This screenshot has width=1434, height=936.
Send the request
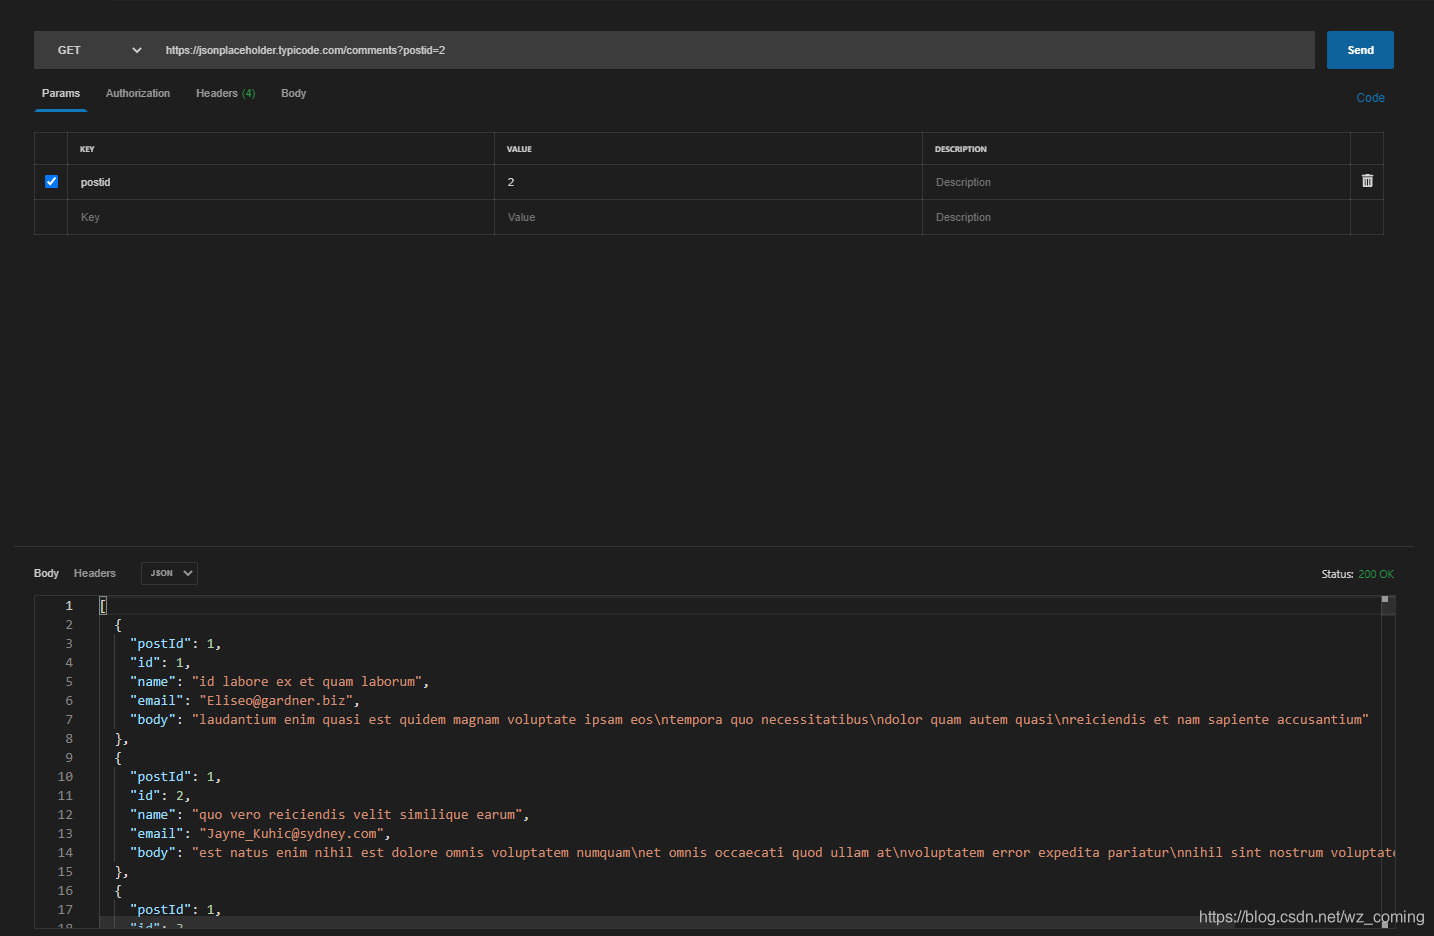(1360, 50)
